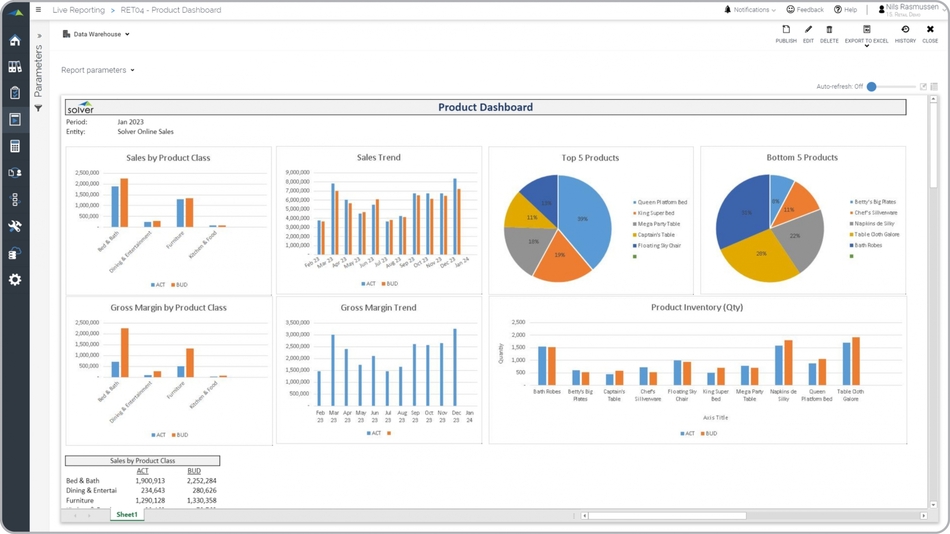The height and width of the screenshot is (534, 950).
Task: Expand the Export to Excel options
Action: pos(866,45)
